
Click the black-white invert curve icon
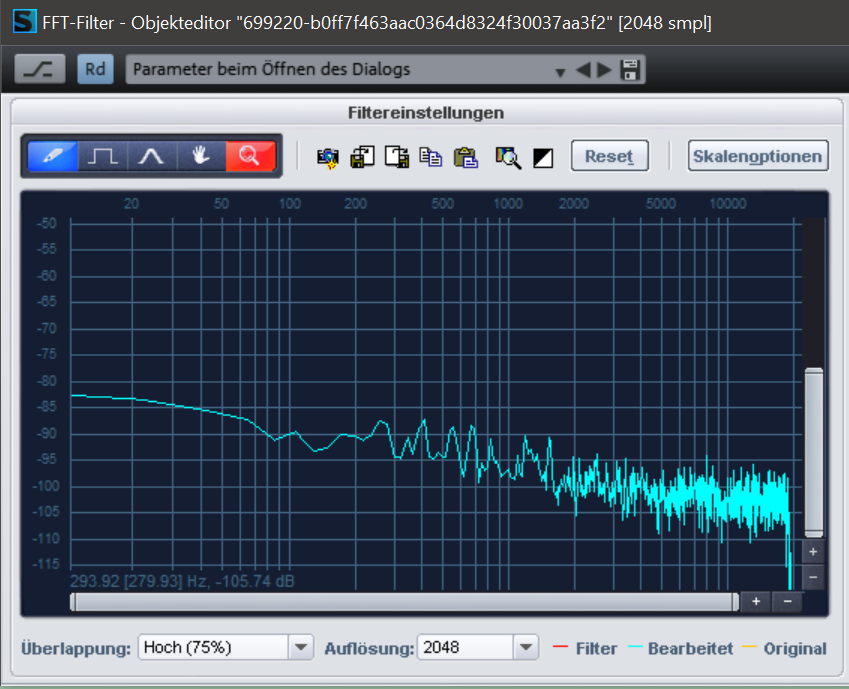click(x=543, y=157)
